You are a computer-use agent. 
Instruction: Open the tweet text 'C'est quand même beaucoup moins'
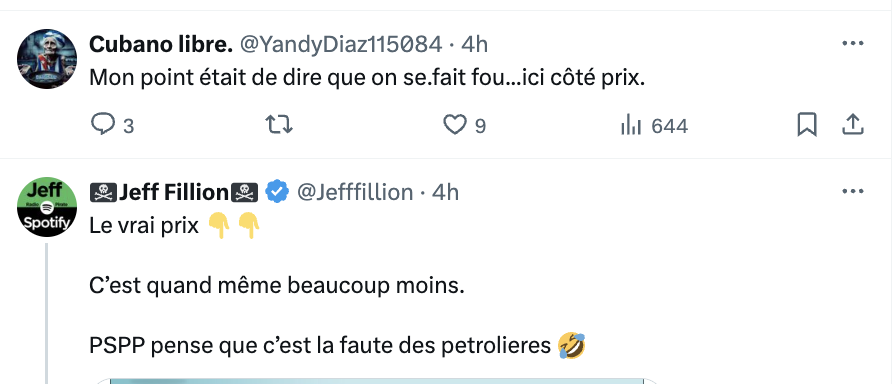point(276,286)
